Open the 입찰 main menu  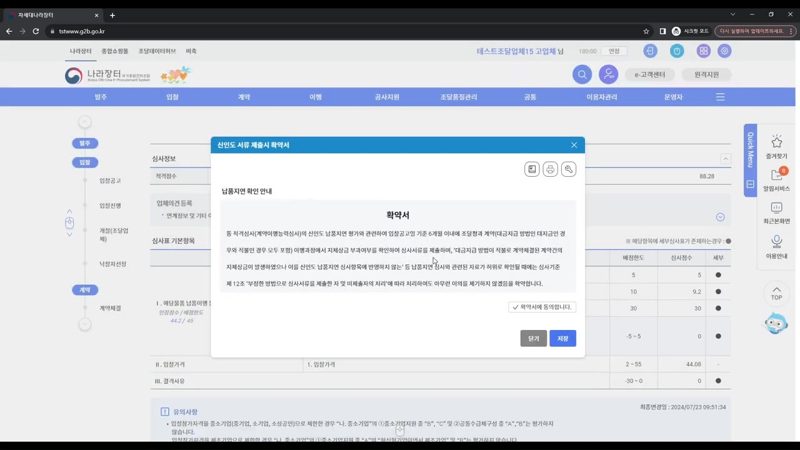pyautogui.click(x=172, y=97)
